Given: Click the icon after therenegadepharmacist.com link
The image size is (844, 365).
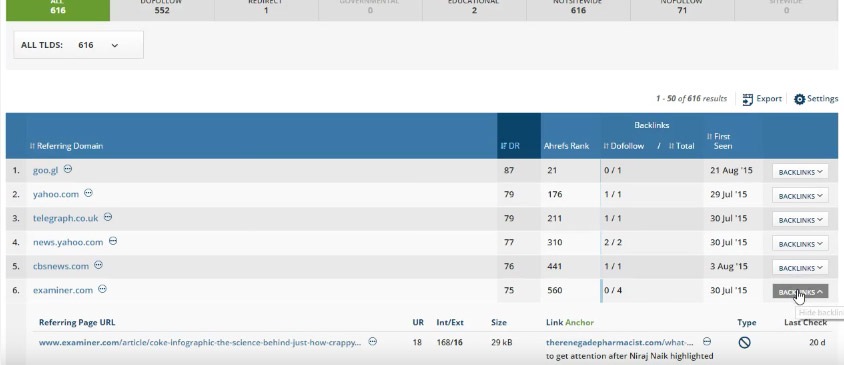Looking at the screenshot, I should click(x=707, y=341).
